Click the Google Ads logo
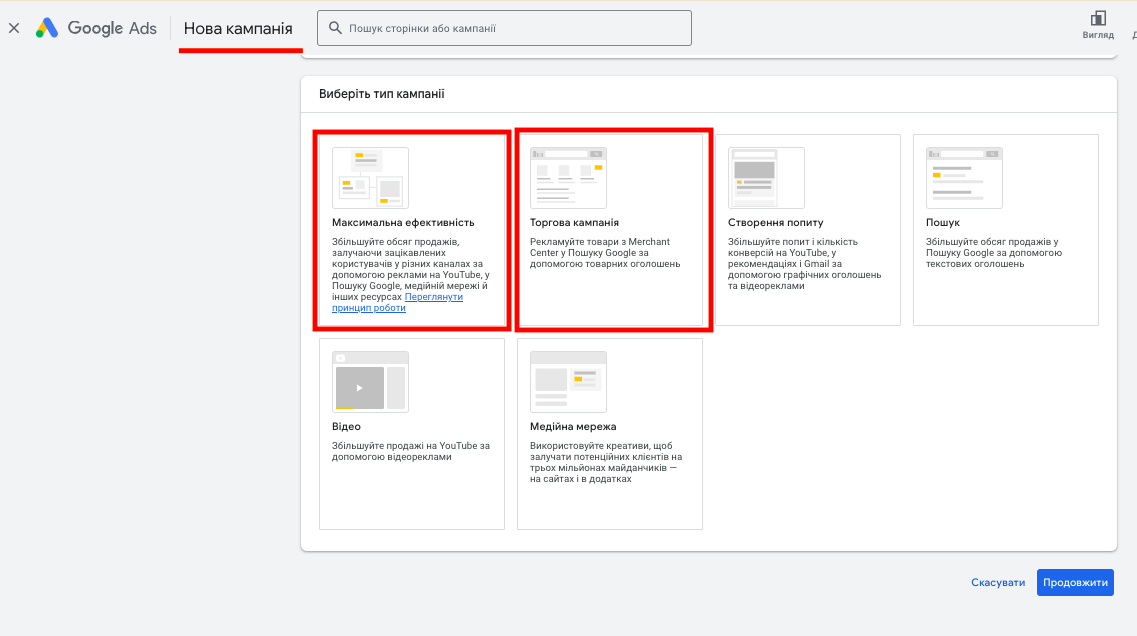Image resolution: width=1137 pixels, height=636 pixels. (96, 28)
